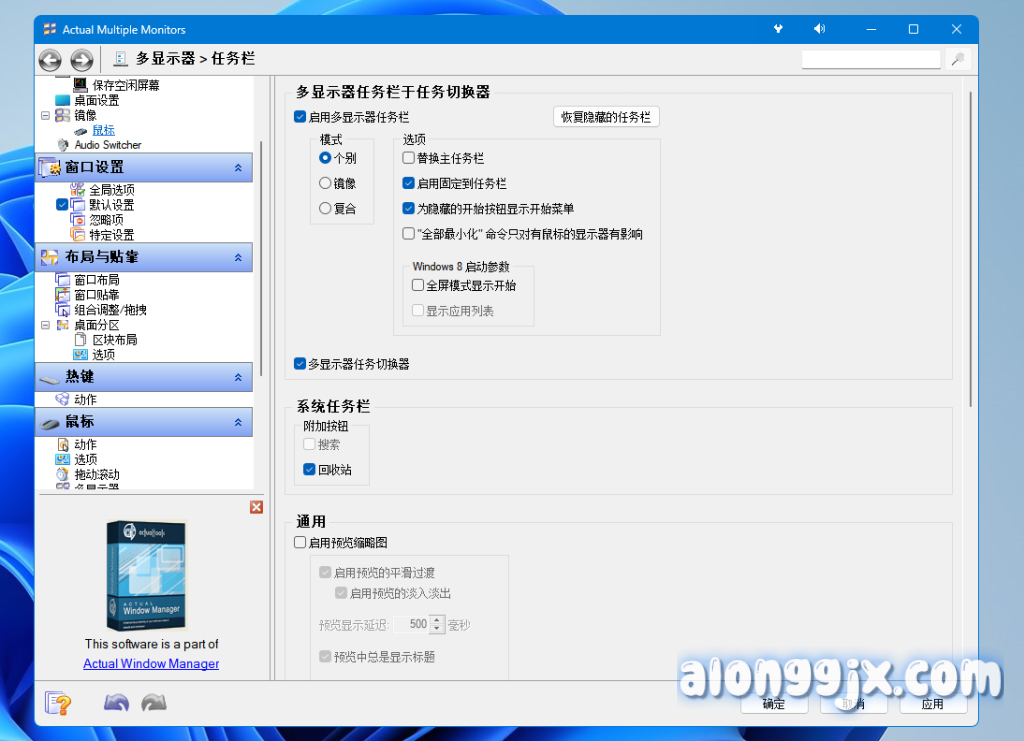Viewport: 1024px width, 741px height.
Task: Collapse the 桌面分区 tree node
Action: tap(45, 325)
